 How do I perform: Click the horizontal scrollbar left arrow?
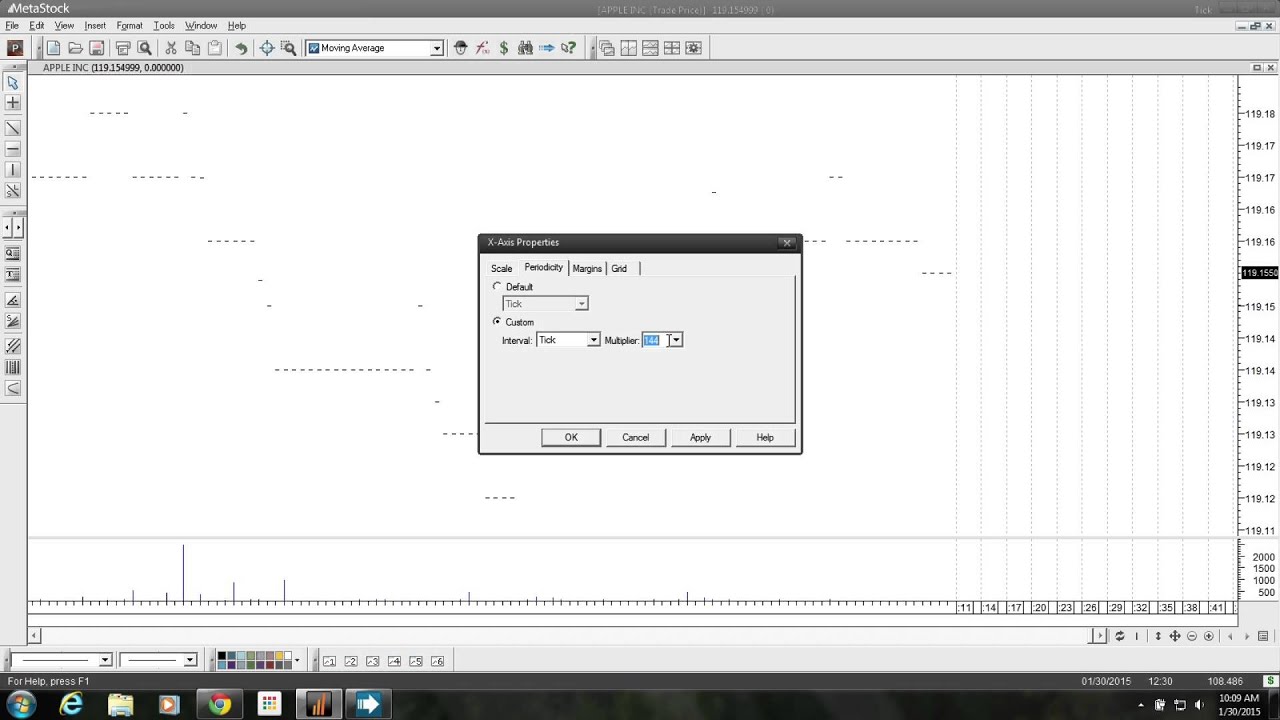click(34, 636)
